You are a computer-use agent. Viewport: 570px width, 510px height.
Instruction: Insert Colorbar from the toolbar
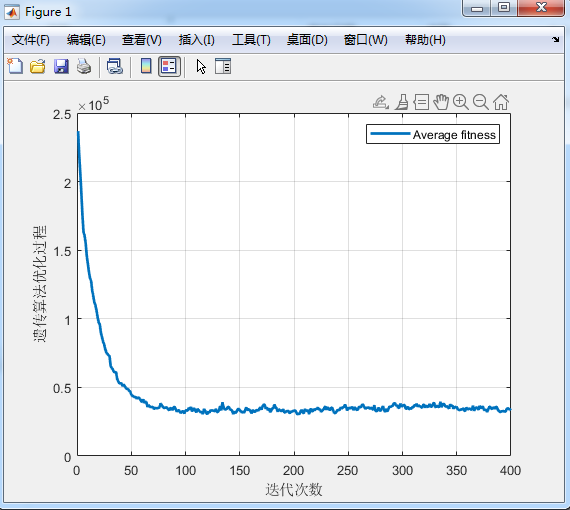[146, 66]
